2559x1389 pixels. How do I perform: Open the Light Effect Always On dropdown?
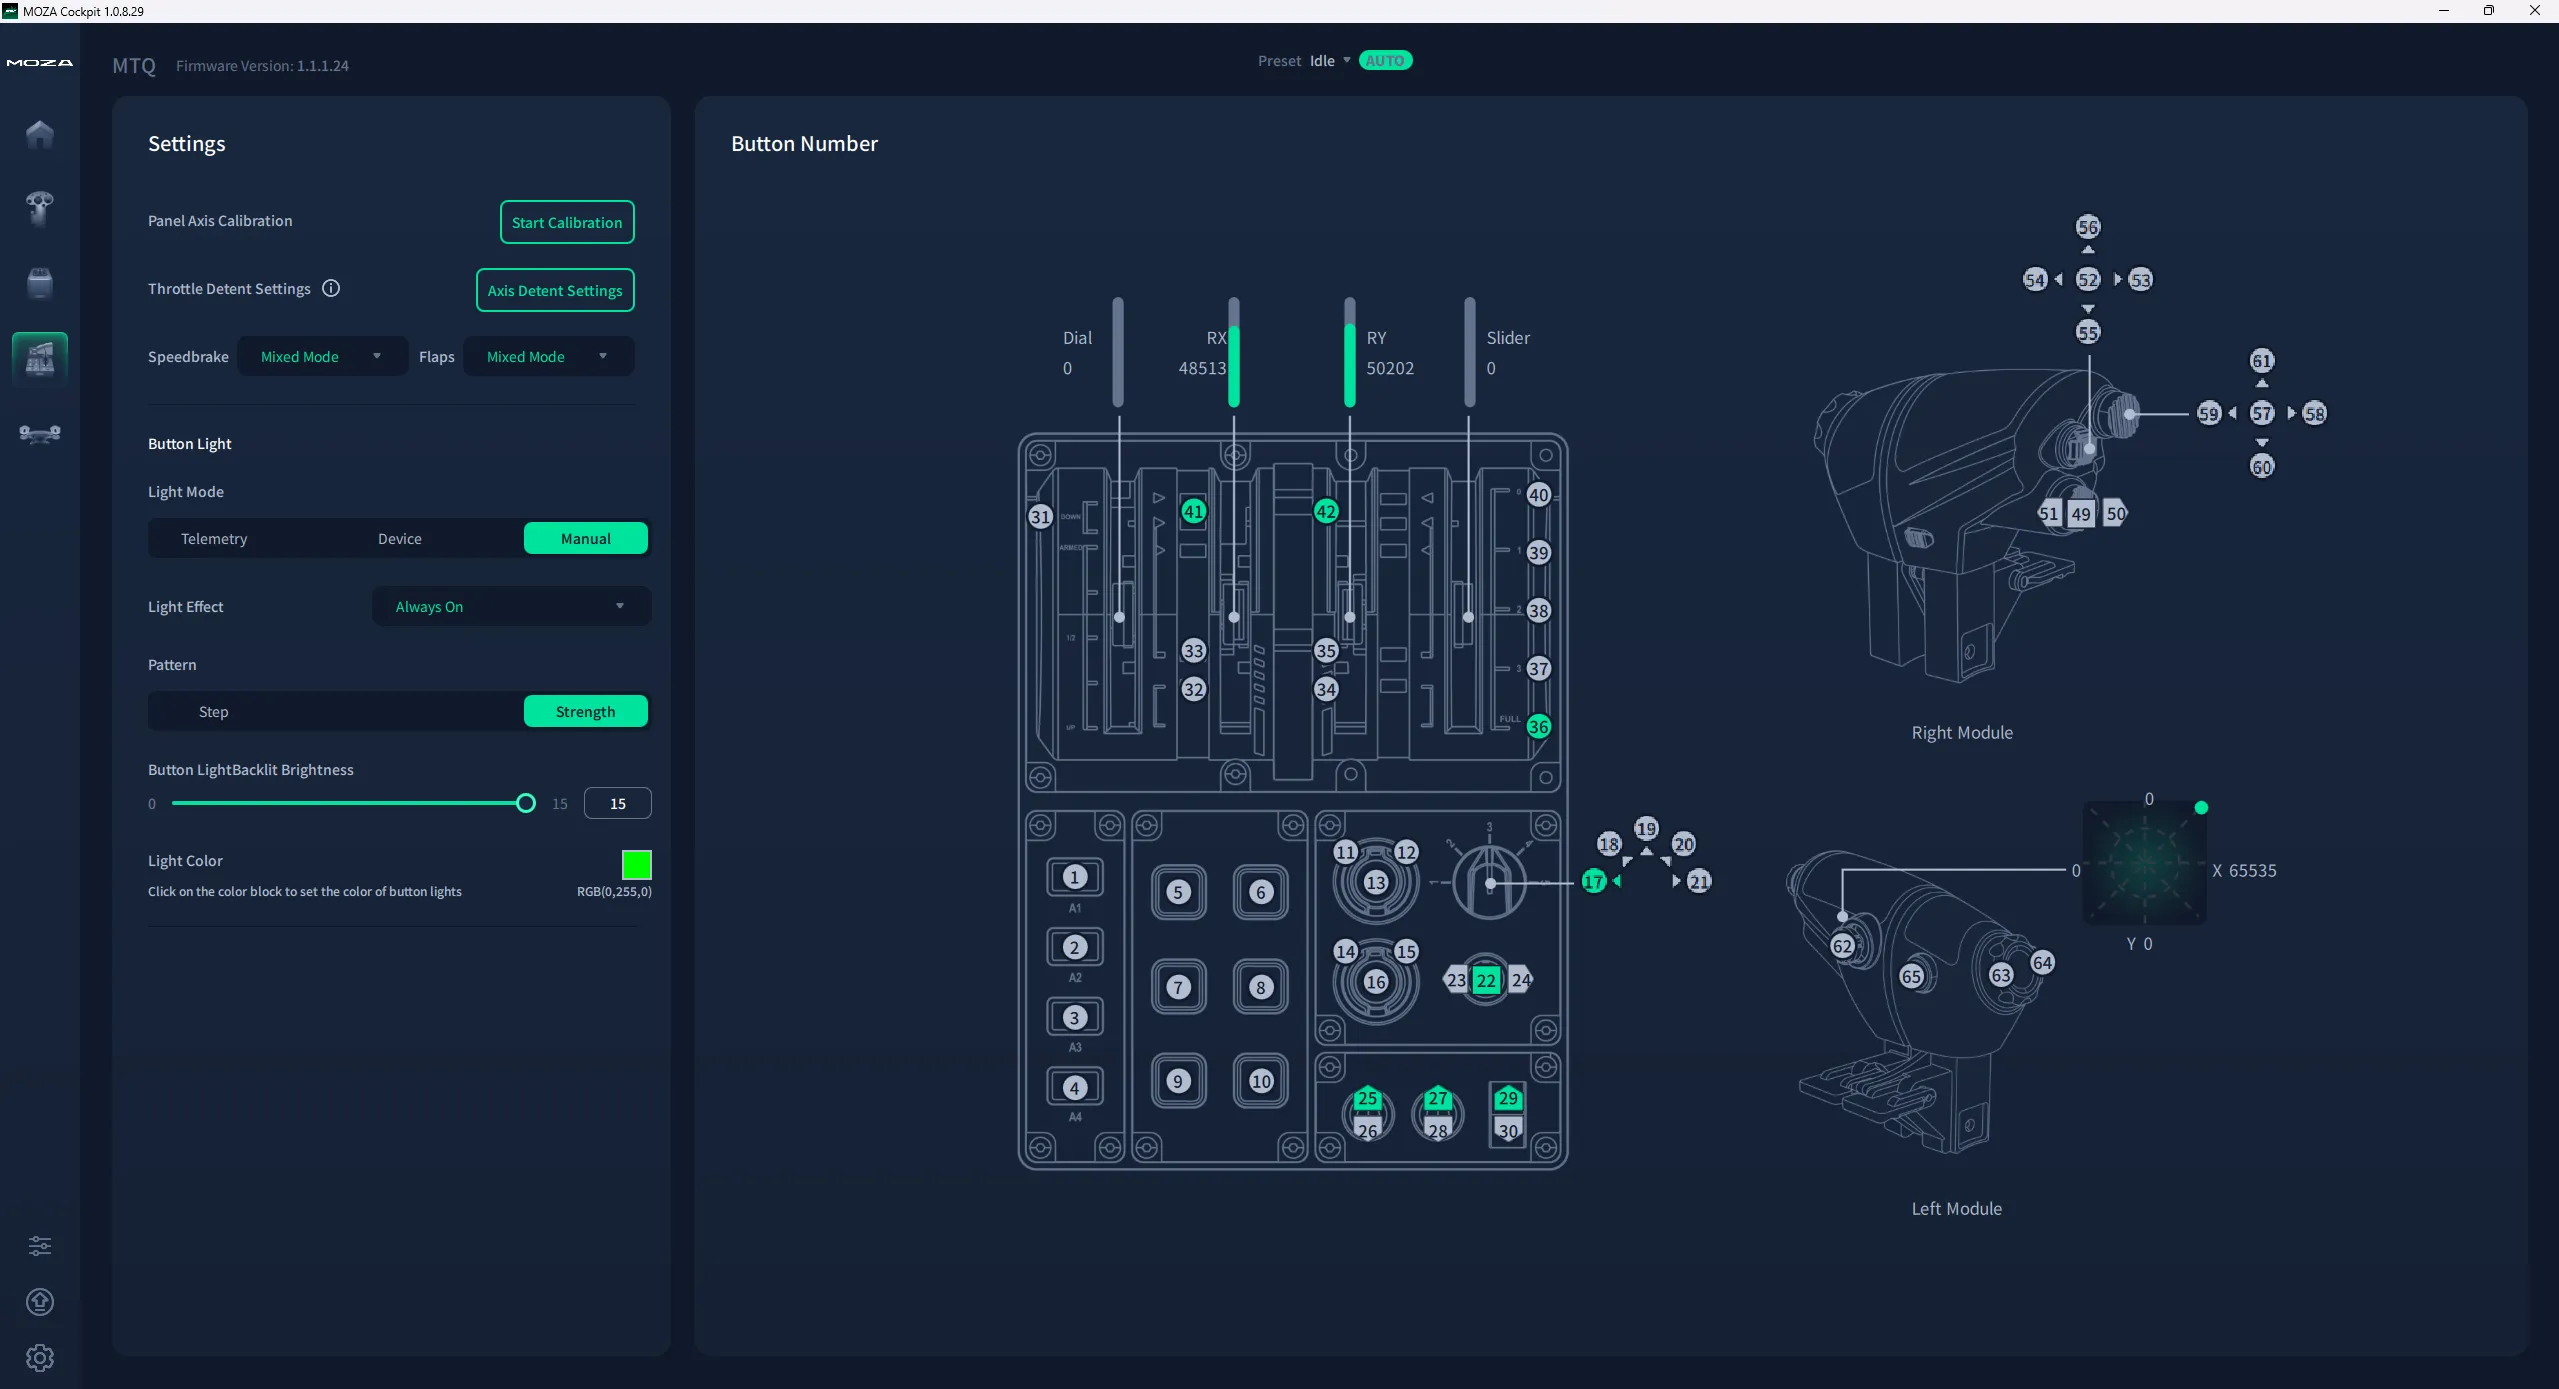511,607
